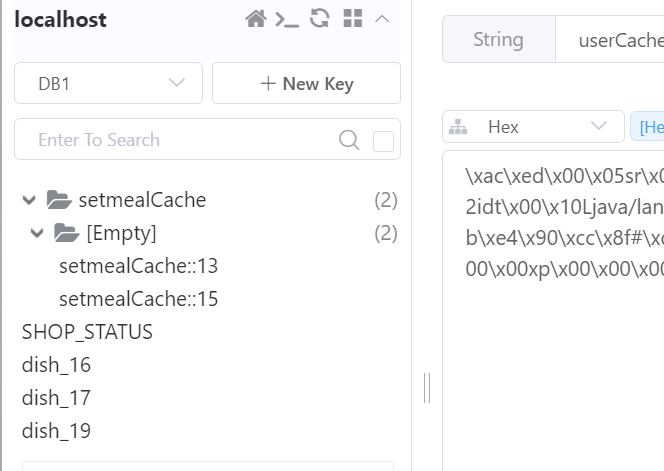Viewport: 664px width, 471px height.
Task: Click the [Empty] folder icon
Action: tap(66, 233)
